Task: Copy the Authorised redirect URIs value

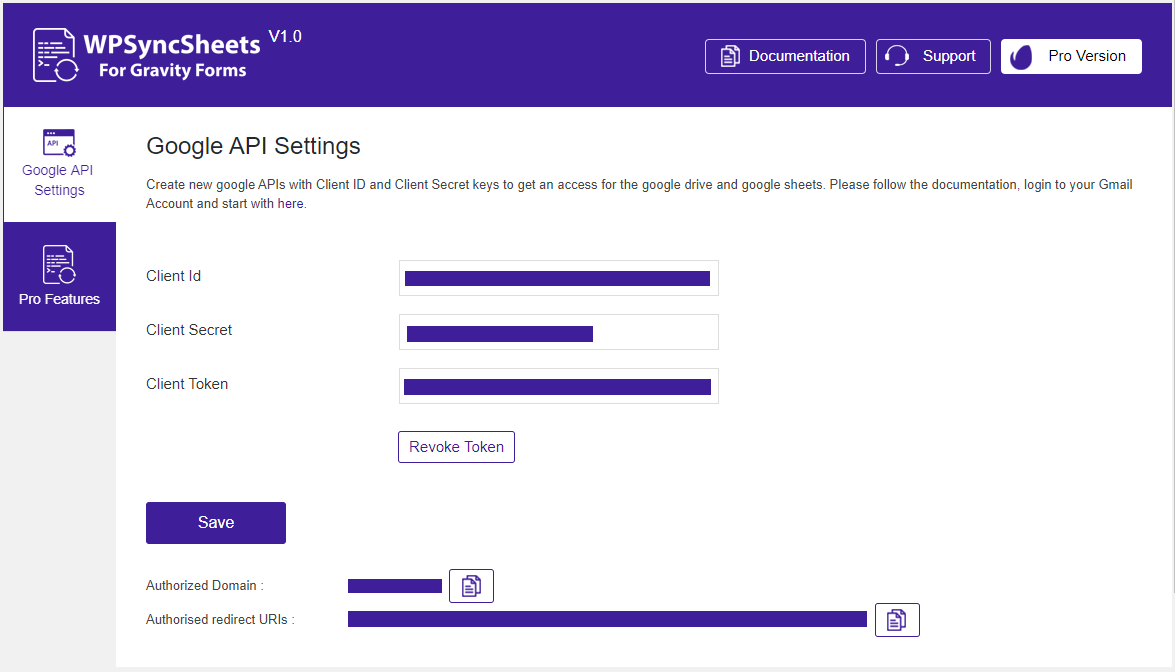Action: [897, 620]
